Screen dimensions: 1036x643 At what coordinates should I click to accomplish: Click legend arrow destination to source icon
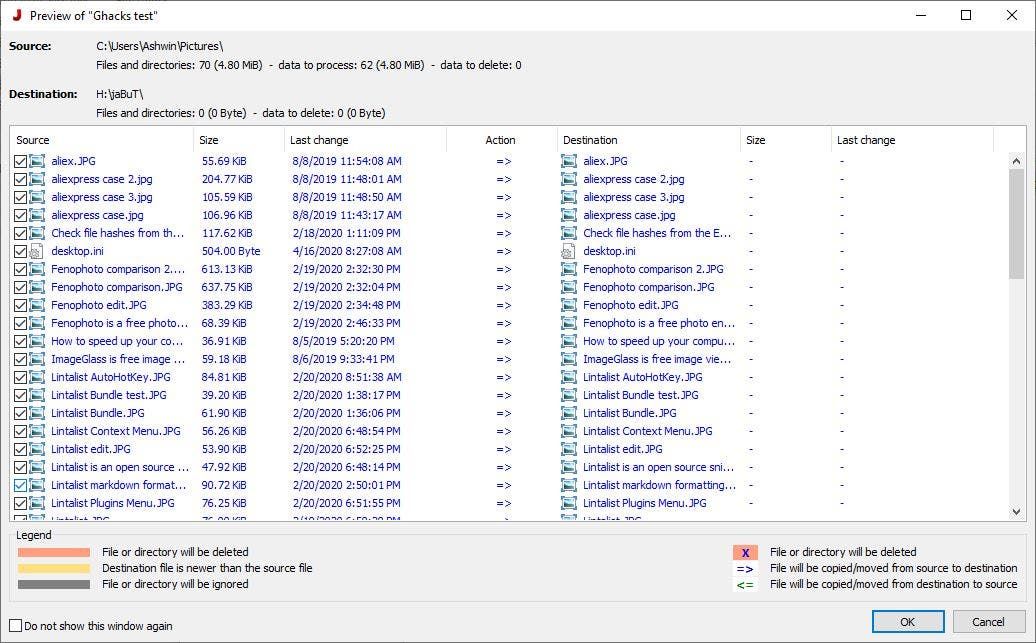pos(745,585)
